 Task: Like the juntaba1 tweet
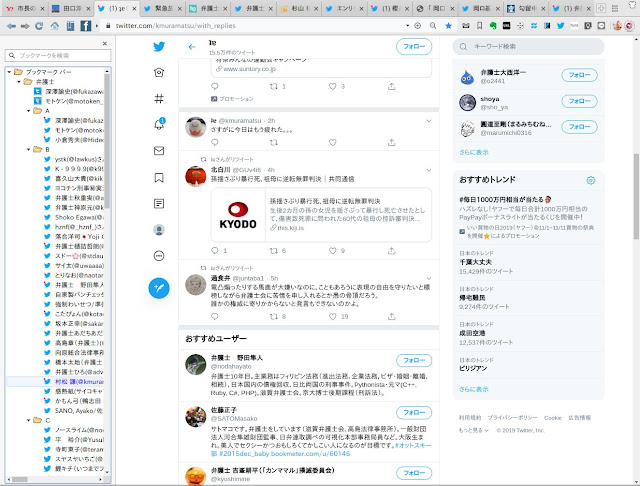click(x=333, y=316)
